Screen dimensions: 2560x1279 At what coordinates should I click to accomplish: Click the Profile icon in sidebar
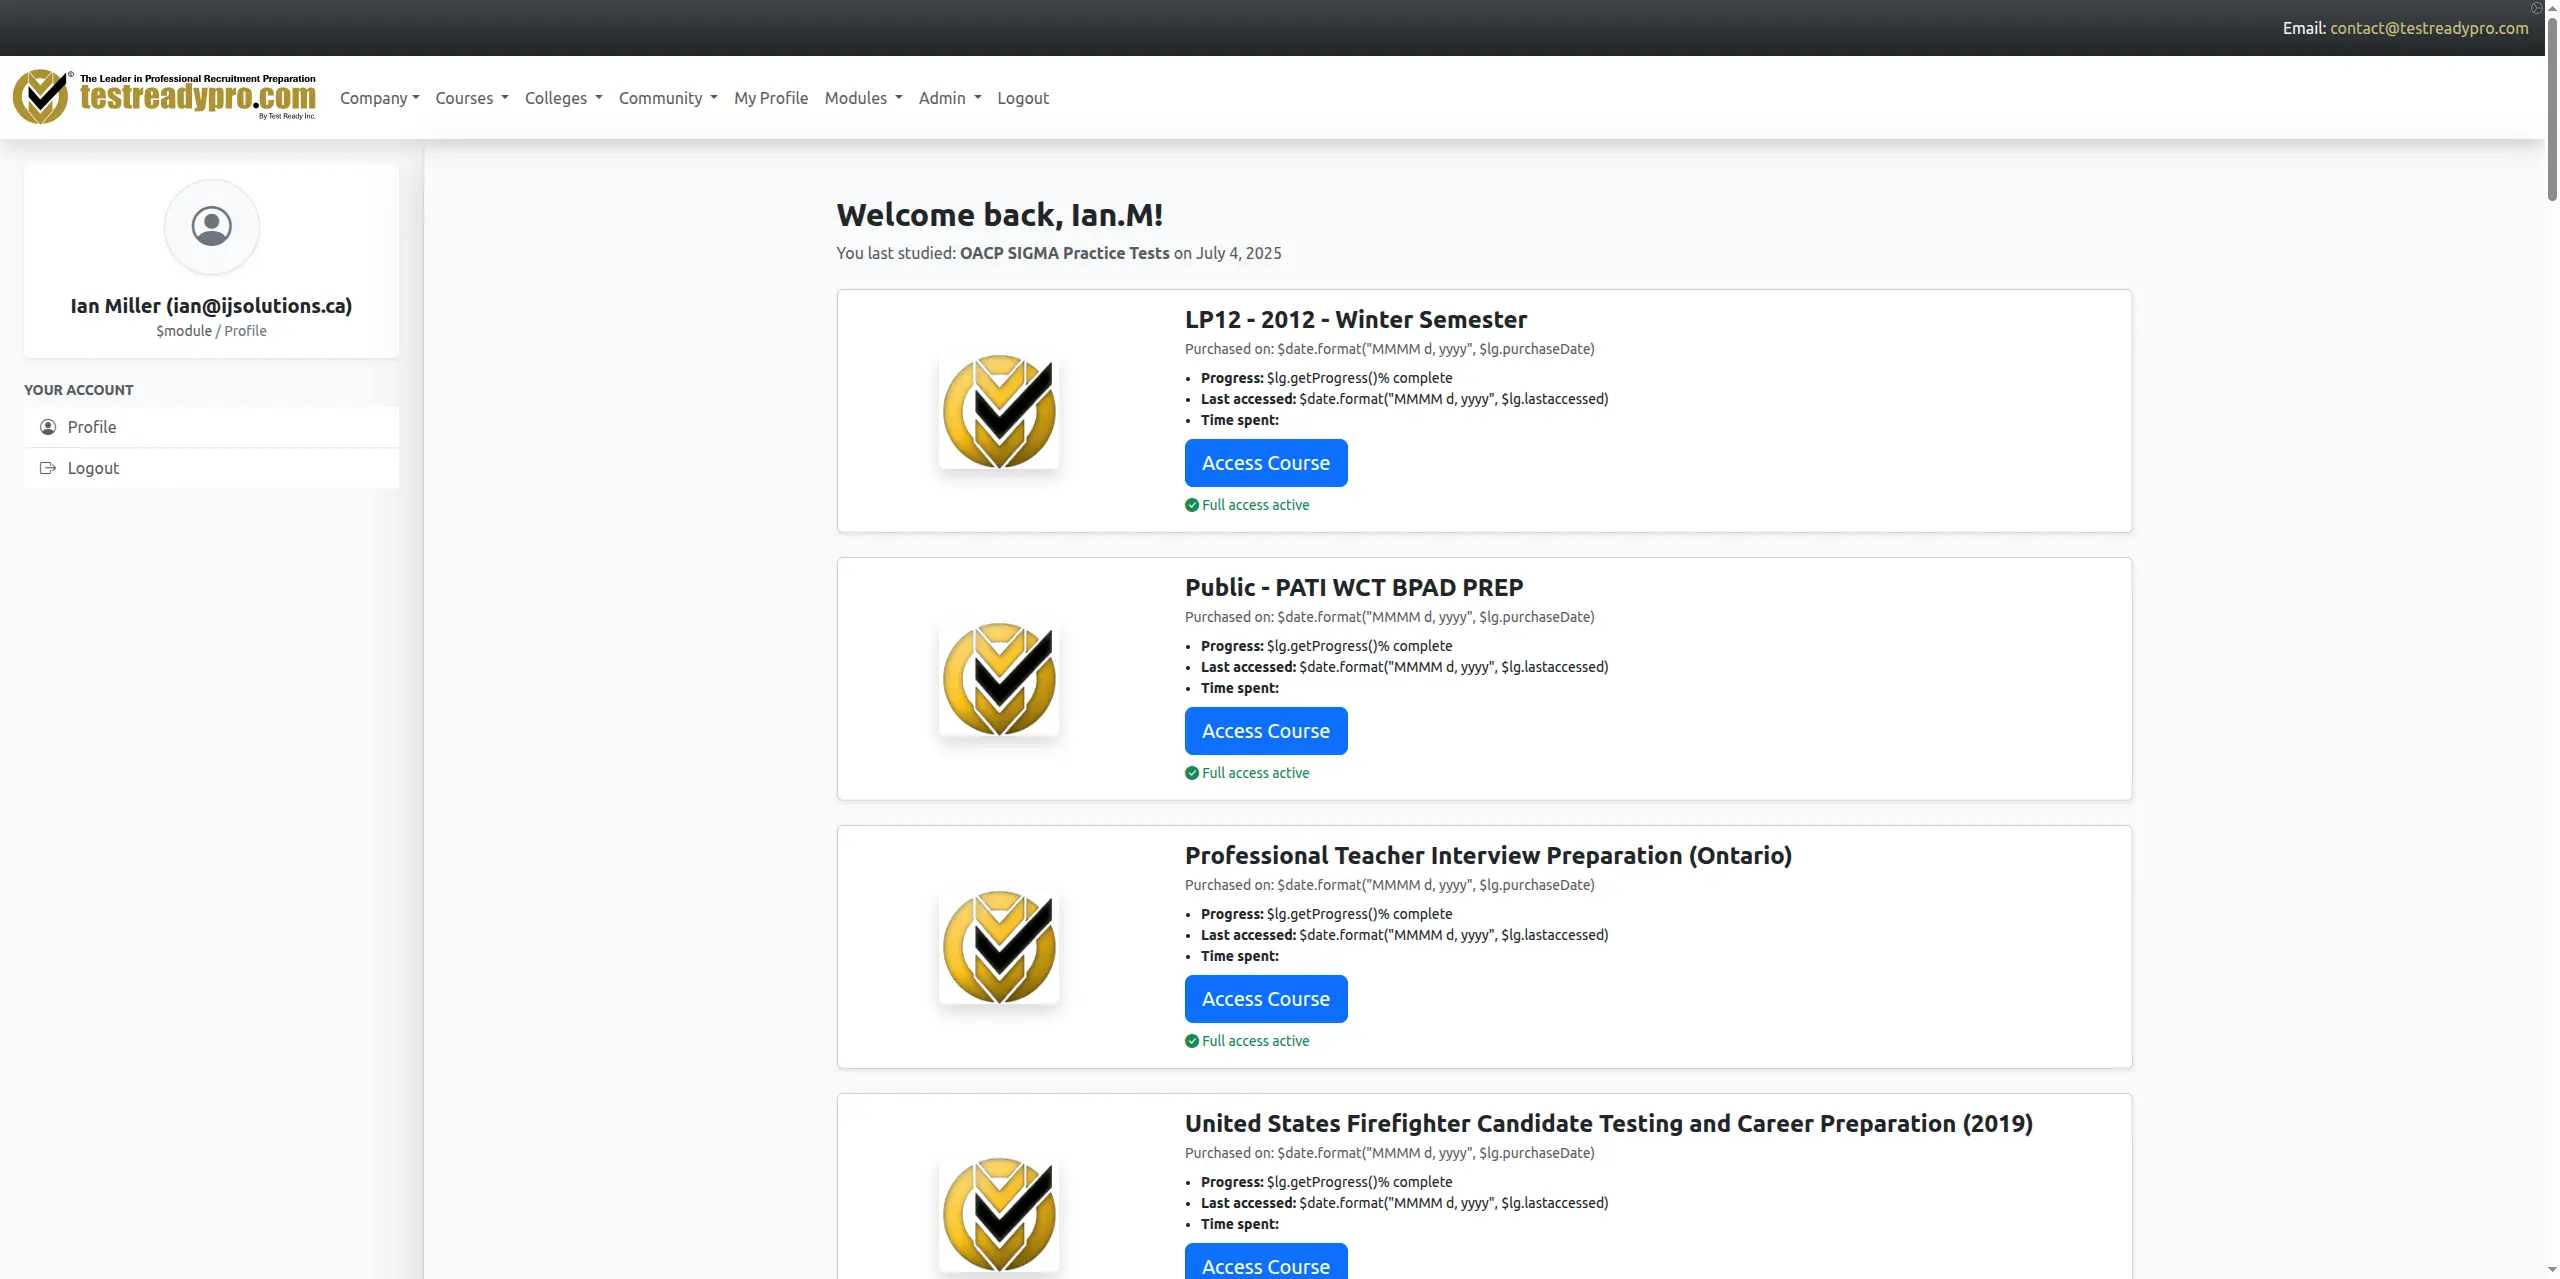pyautogui.click(x=48, y=427)
